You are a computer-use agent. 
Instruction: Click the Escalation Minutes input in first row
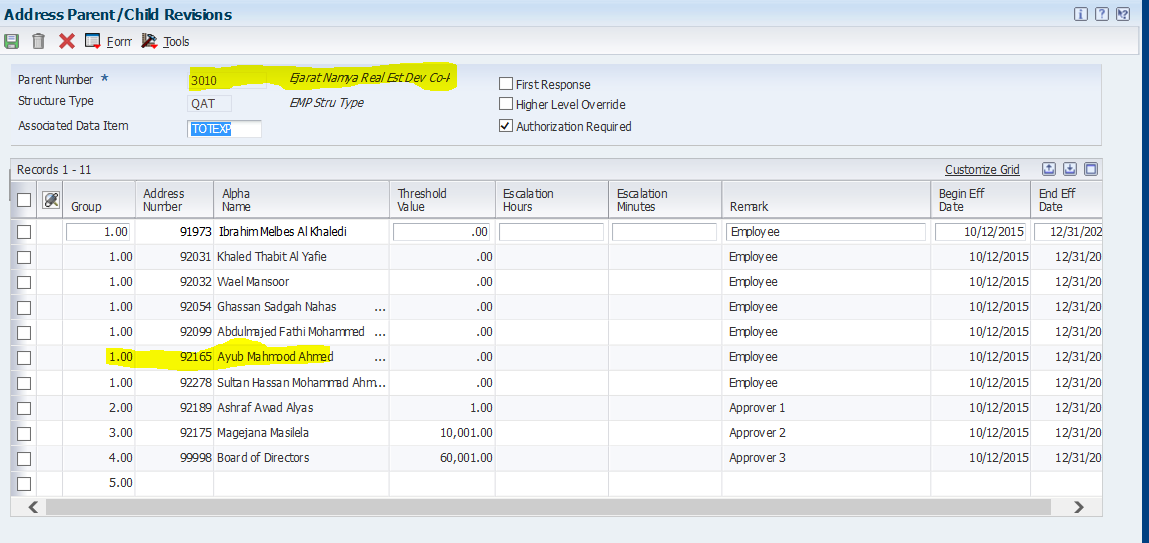coord(664,232)
